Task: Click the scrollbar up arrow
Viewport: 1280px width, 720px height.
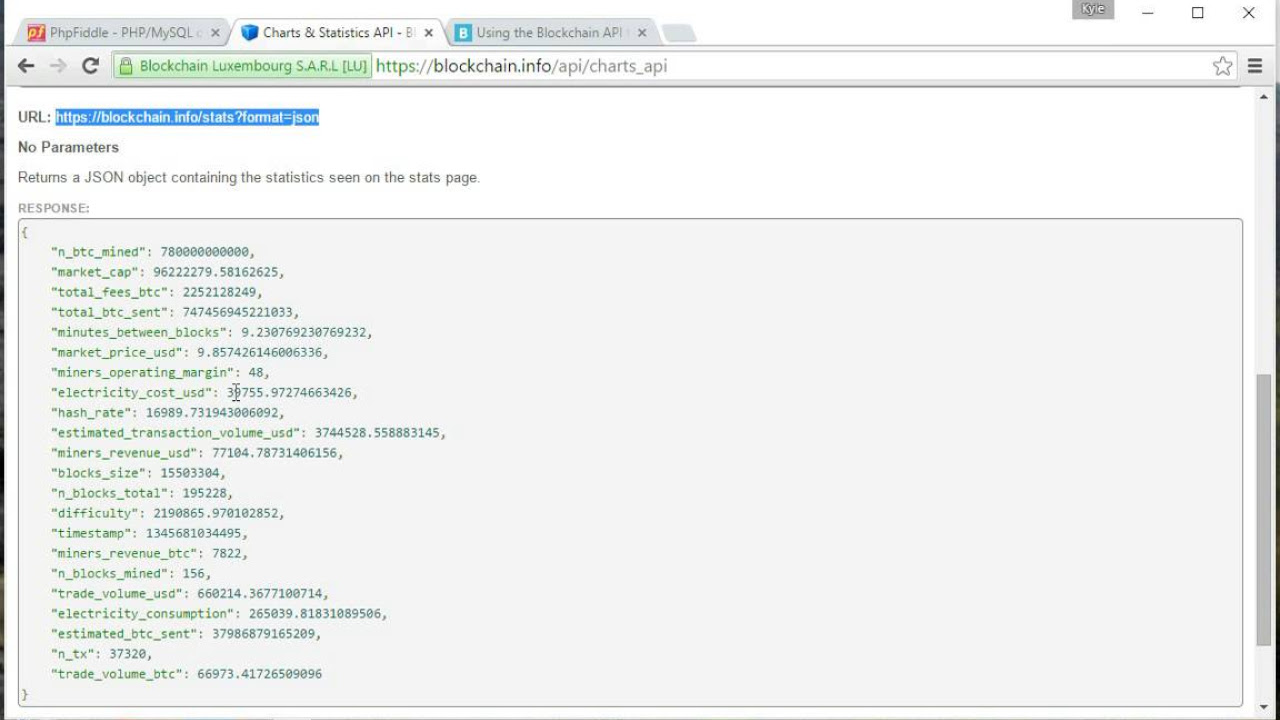Action: point(1264,97)
